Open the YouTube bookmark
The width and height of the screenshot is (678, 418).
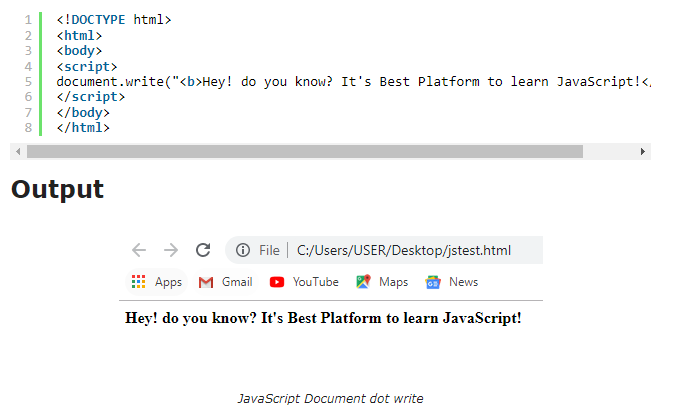click(x=304, y=282)
